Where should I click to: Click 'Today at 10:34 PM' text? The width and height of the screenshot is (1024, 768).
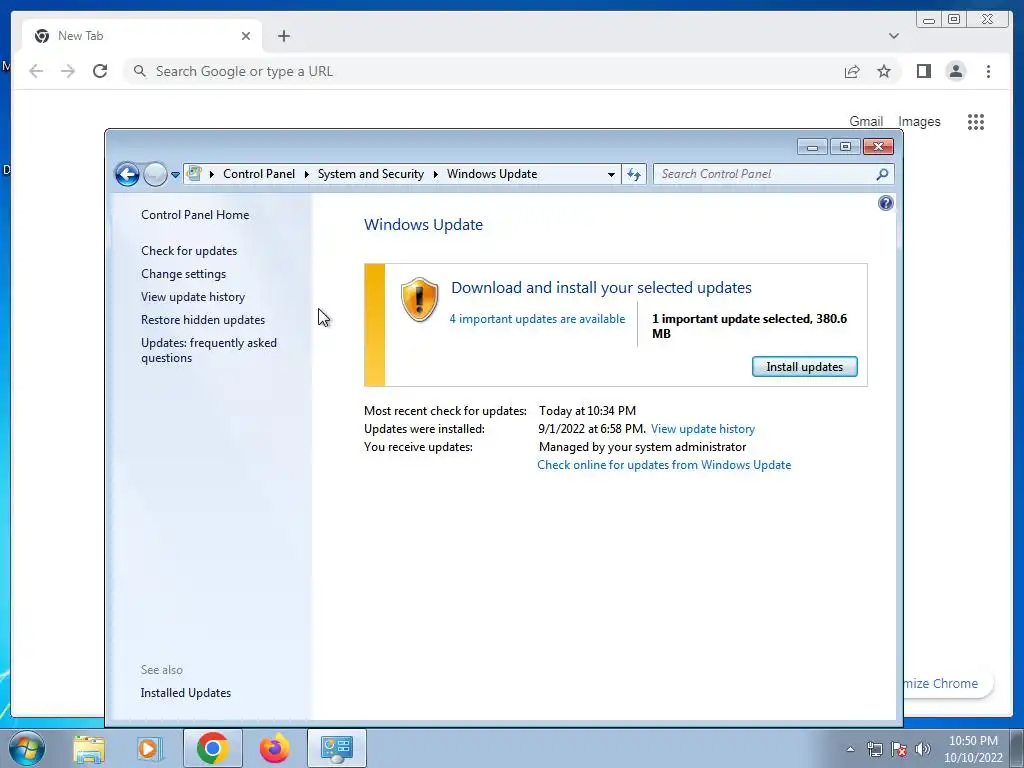pyautogui.click(x=587, y=411)
